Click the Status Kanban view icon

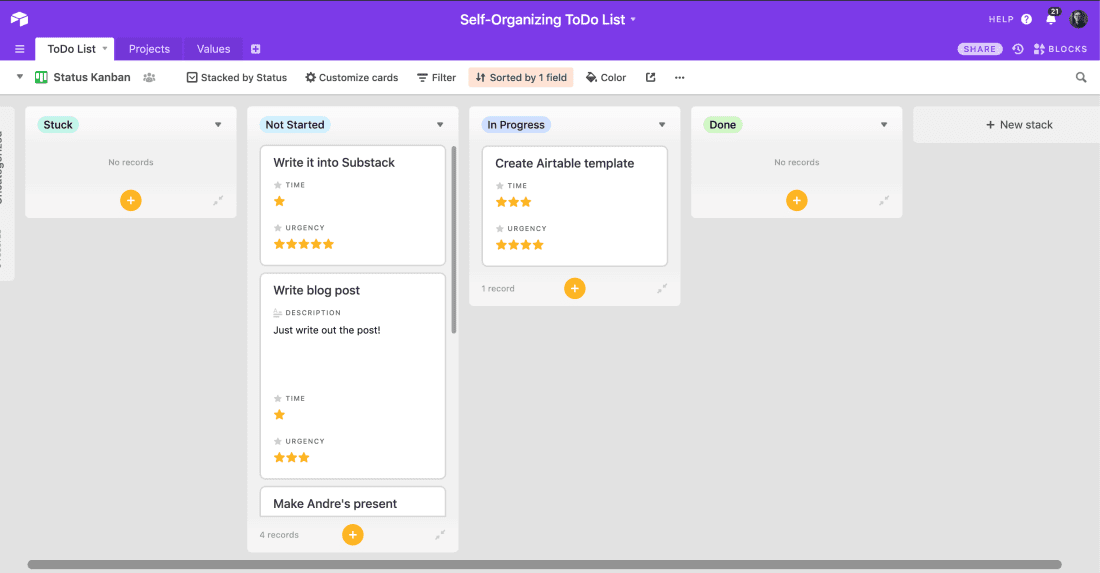(41, 77)
